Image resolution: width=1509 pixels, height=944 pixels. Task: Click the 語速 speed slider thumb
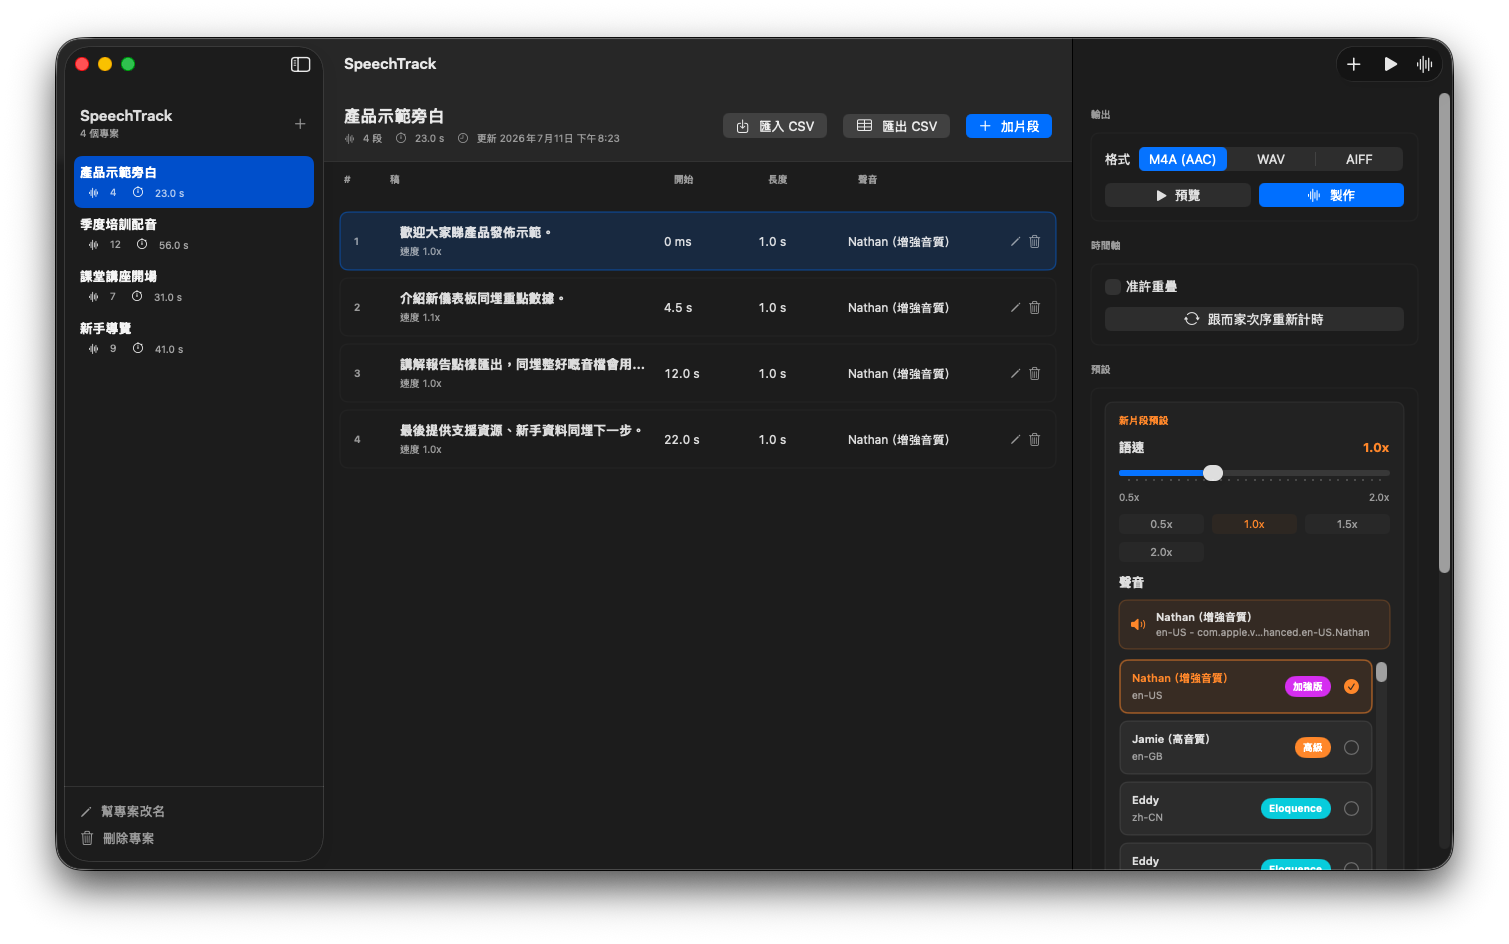point(1213,473)
